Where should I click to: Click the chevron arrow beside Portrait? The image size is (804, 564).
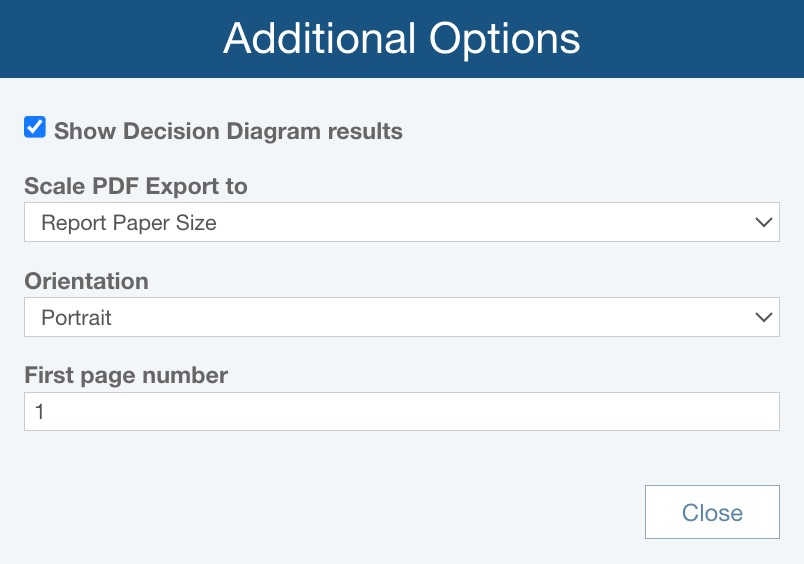click(765, 317)
